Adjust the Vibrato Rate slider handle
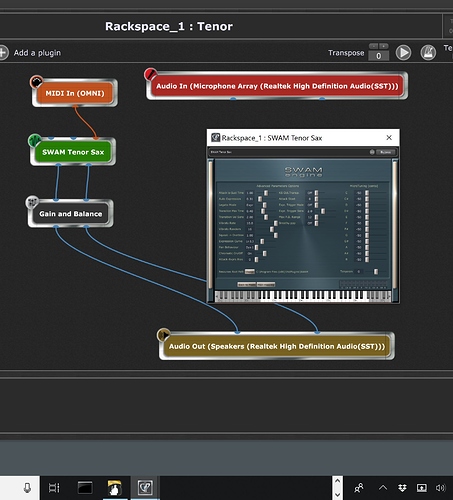This screenshot has width=453, height=500. coord(276,223)
